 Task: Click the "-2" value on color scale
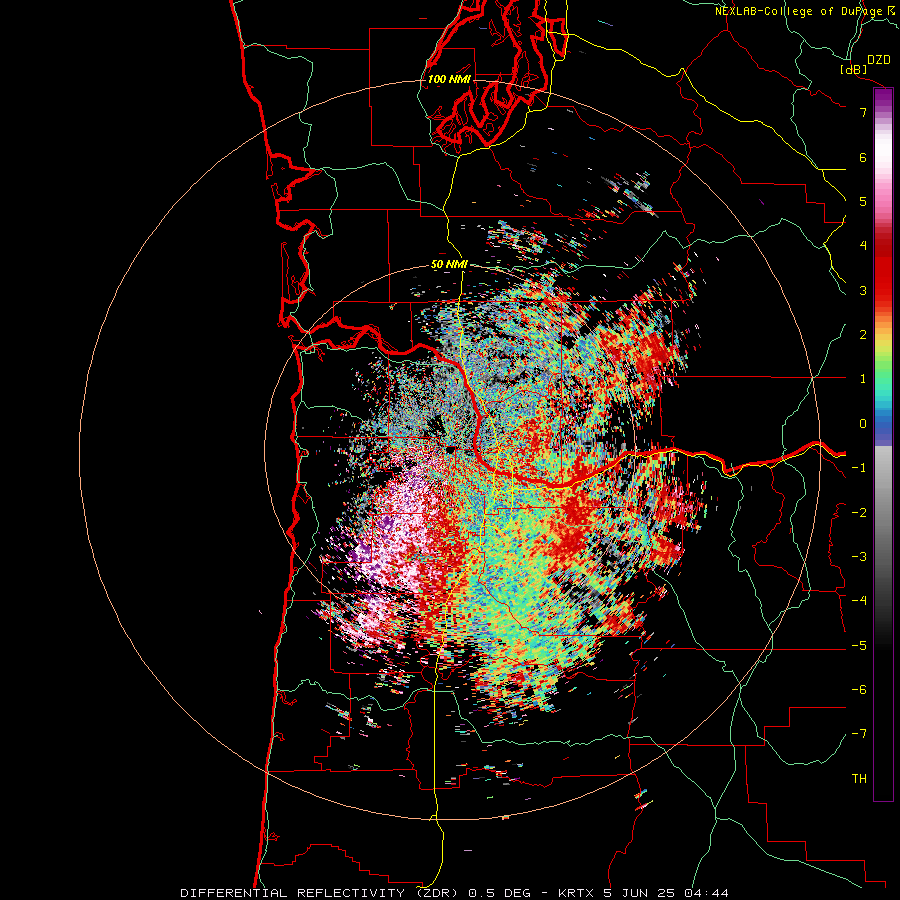click(859, 513)
